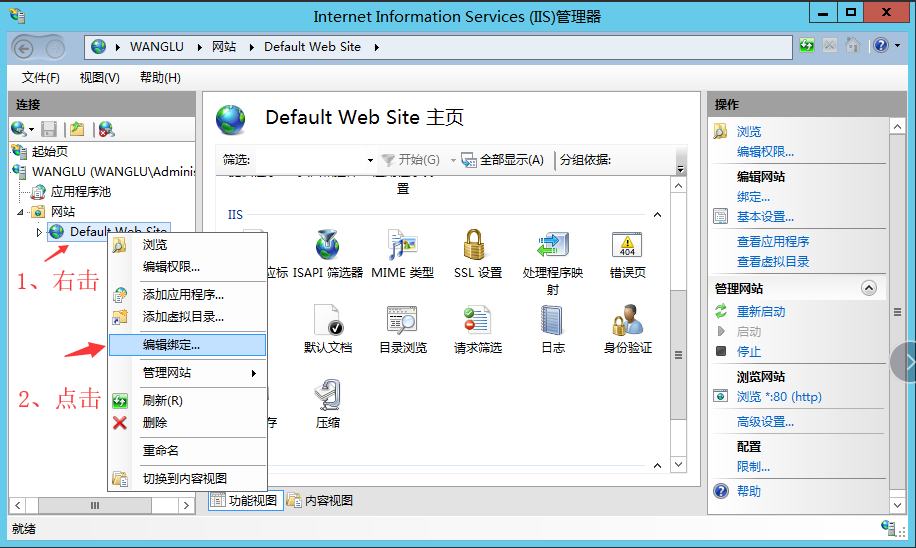Choose 编辑绑定... in context menu
This screenshot has height=548, width=916.
coord(188,345)
